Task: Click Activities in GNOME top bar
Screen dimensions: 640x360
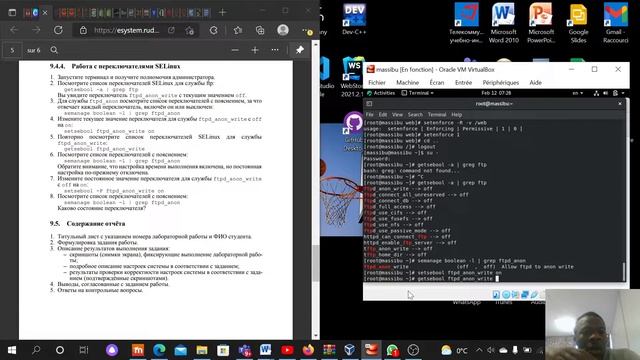Action: click(x=381, y=93)
